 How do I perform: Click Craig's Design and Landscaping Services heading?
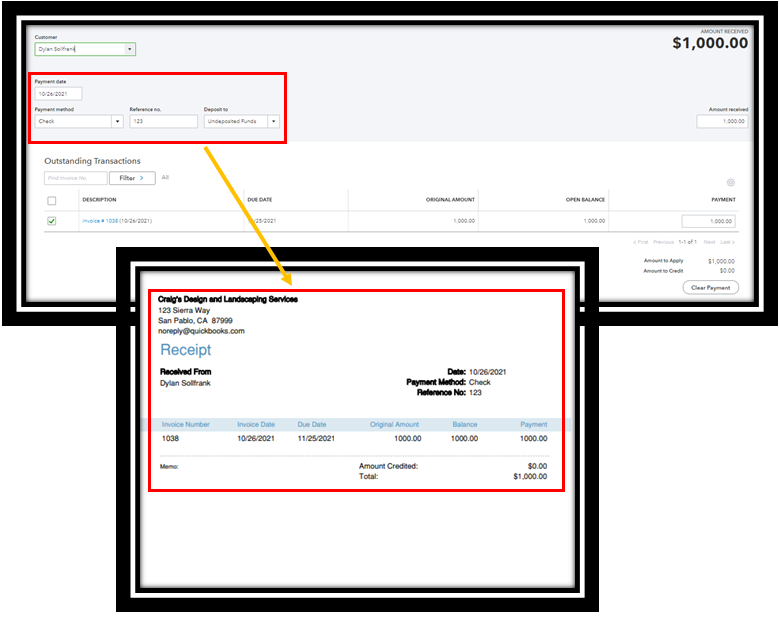pyautogui.click(x=228, y=299)
